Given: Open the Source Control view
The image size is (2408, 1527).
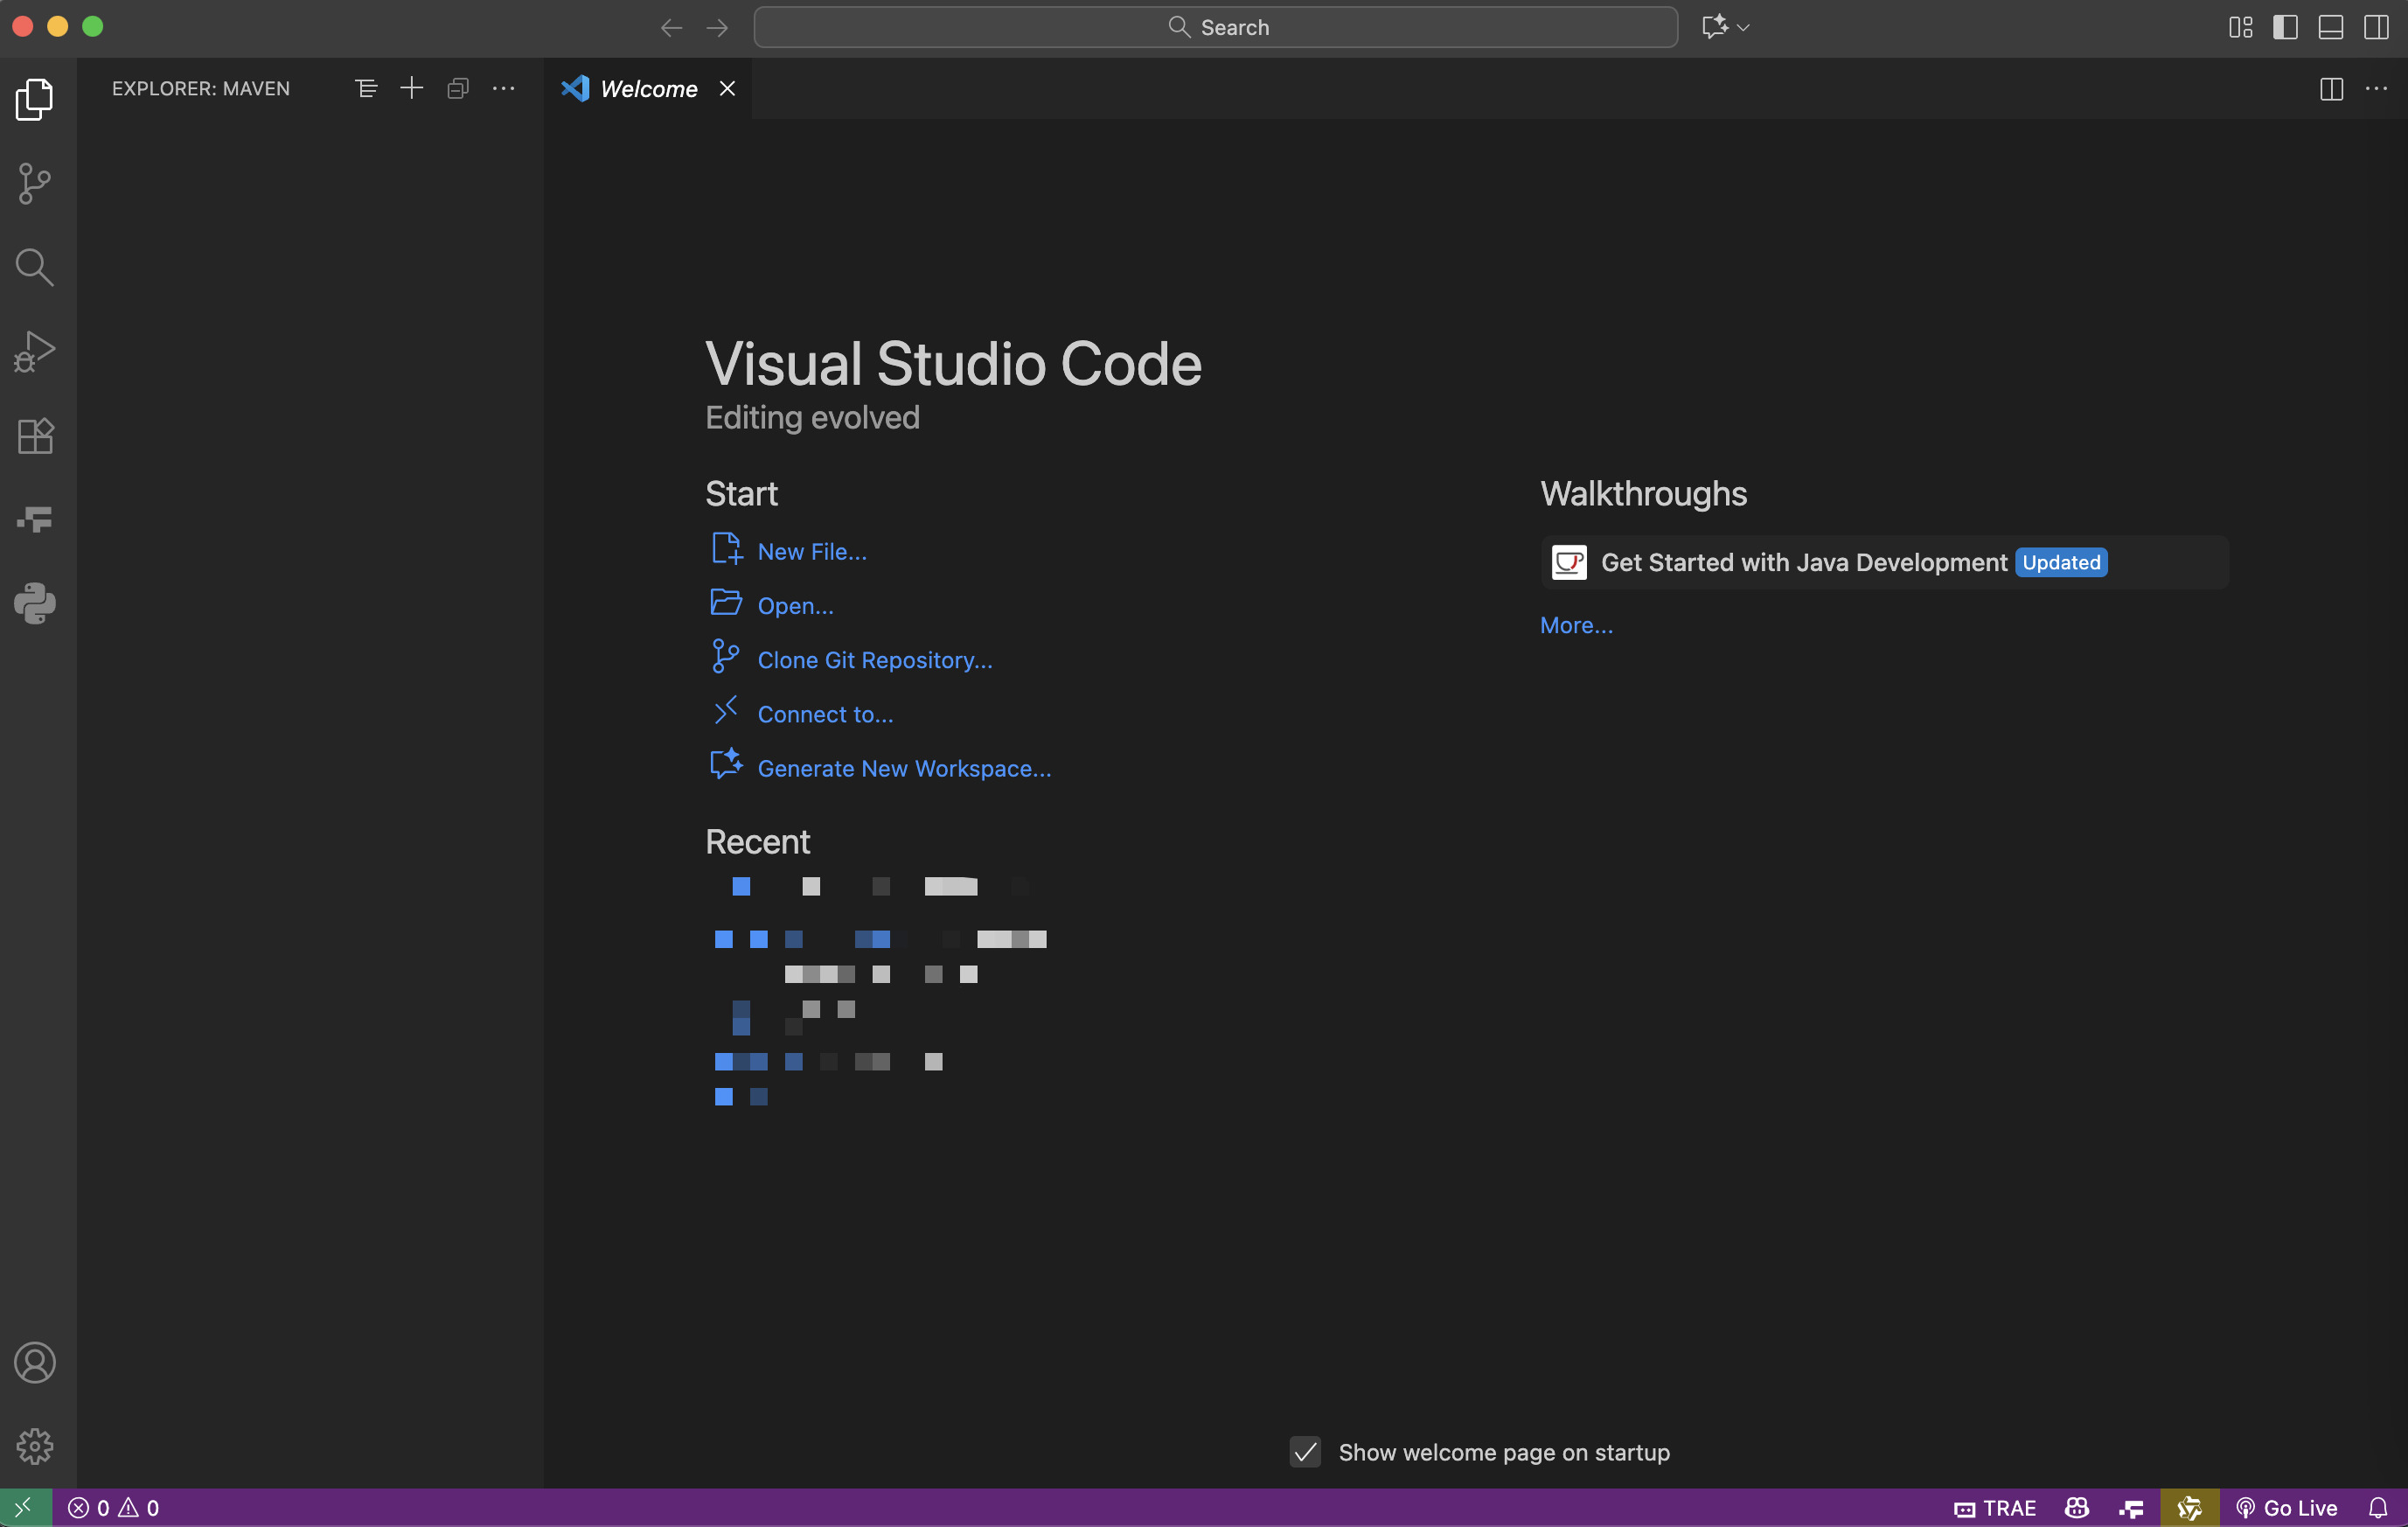Looking at the screenshot, I should pyautogui.click(x=35, y=184).
